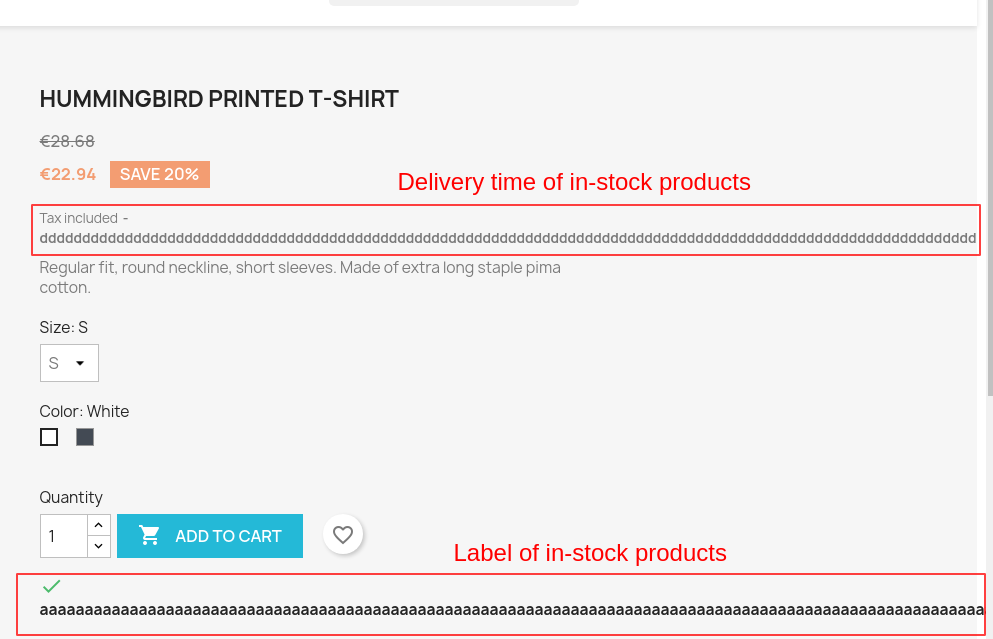The image size is (993, 639).
Task: Click the ADD TO CART button
Action: [210, 535]
